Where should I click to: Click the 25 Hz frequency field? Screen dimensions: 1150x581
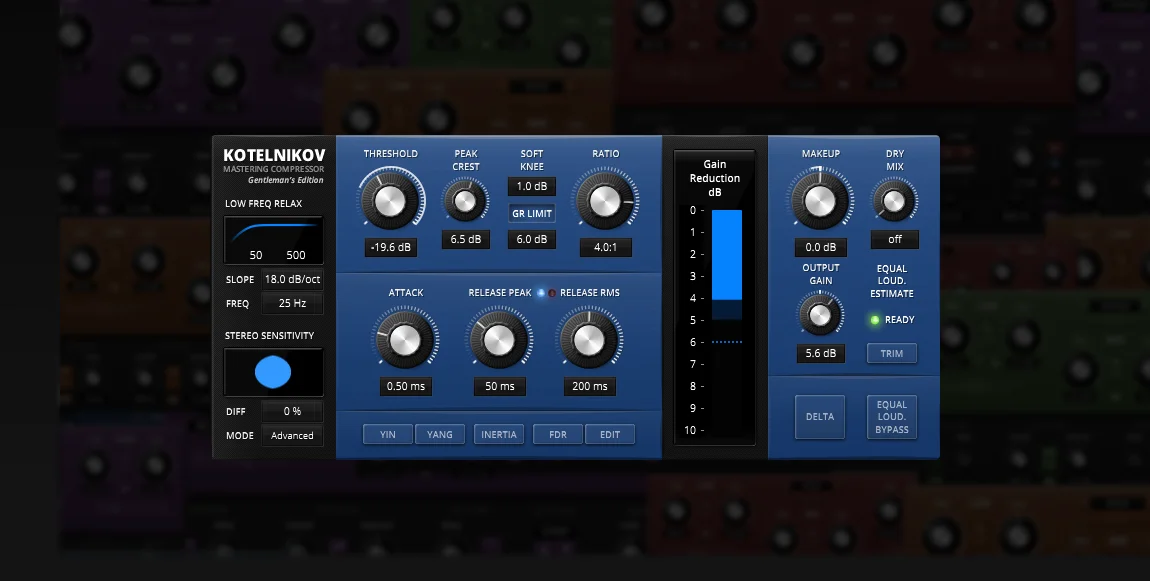[x=292, y=303]
